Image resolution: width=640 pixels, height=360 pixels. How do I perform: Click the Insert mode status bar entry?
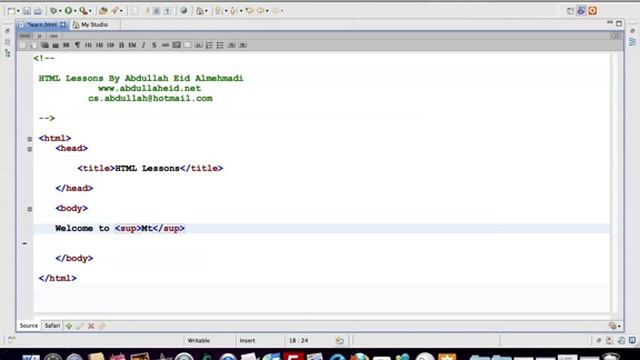pos(247,340)
